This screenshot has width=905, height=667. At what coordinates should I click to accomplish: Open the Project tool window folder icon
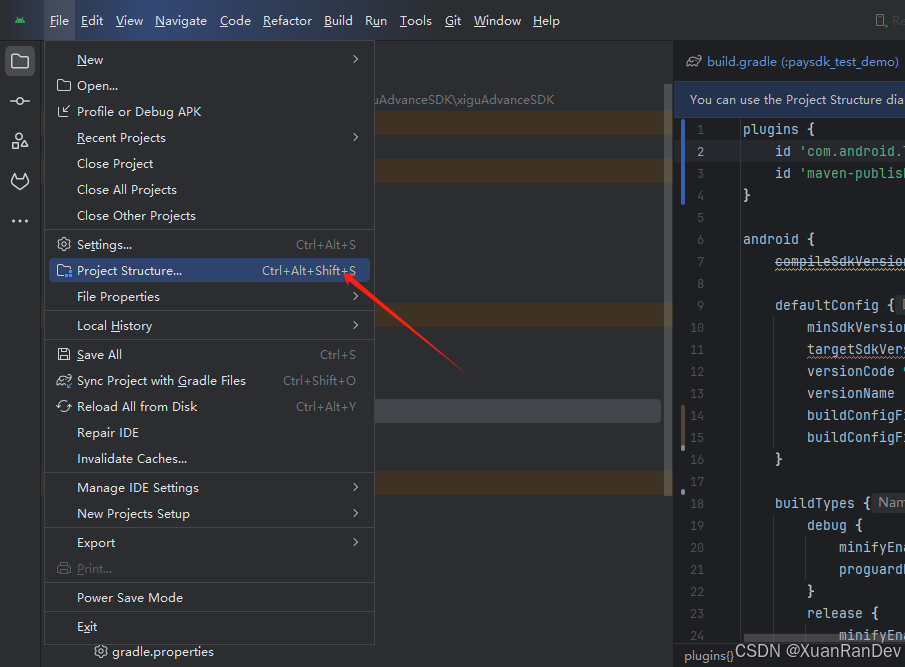pos(20,62)
